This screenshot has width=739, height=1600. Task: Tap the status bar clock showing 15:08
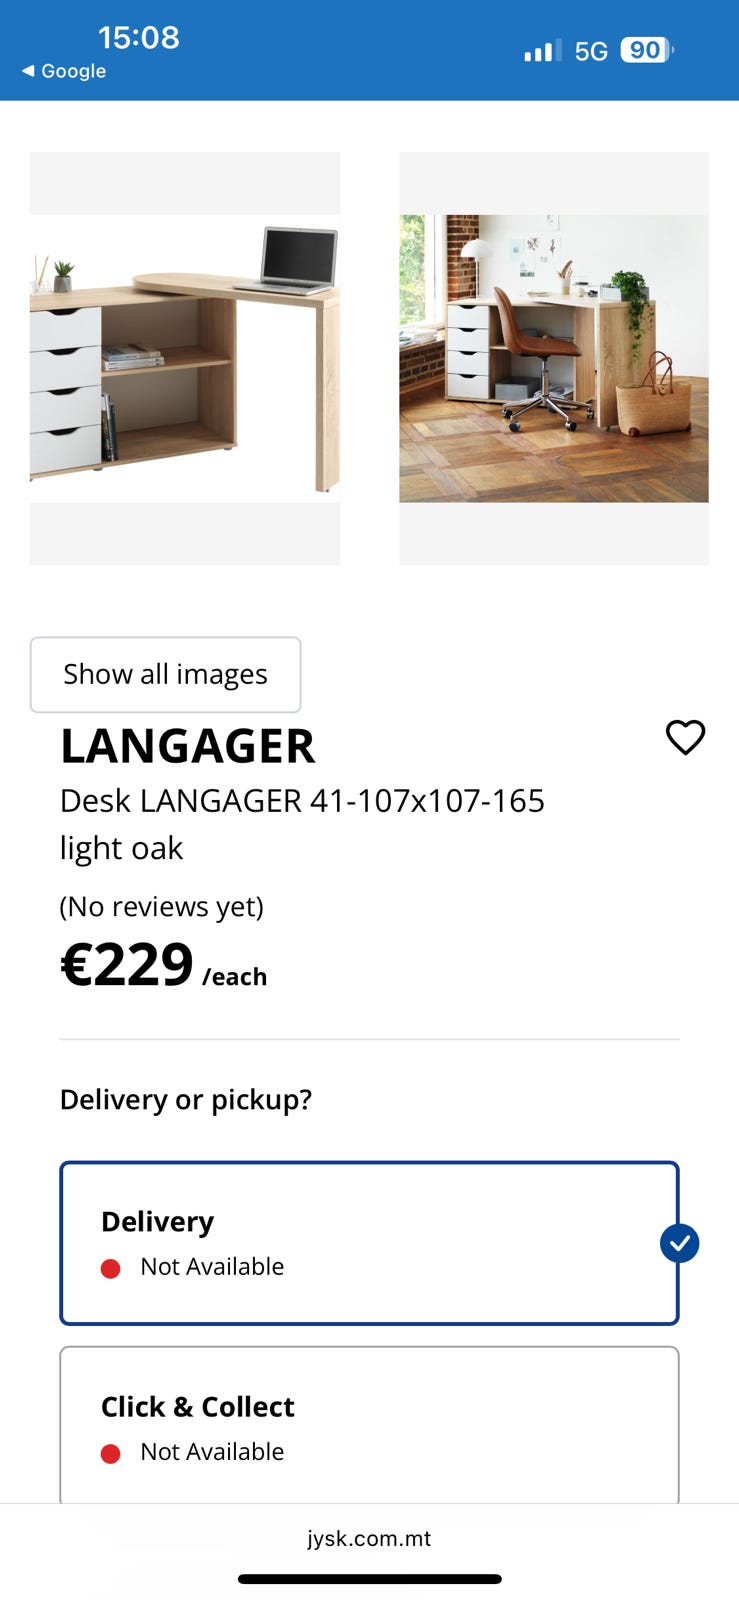[x=139, y=37]
